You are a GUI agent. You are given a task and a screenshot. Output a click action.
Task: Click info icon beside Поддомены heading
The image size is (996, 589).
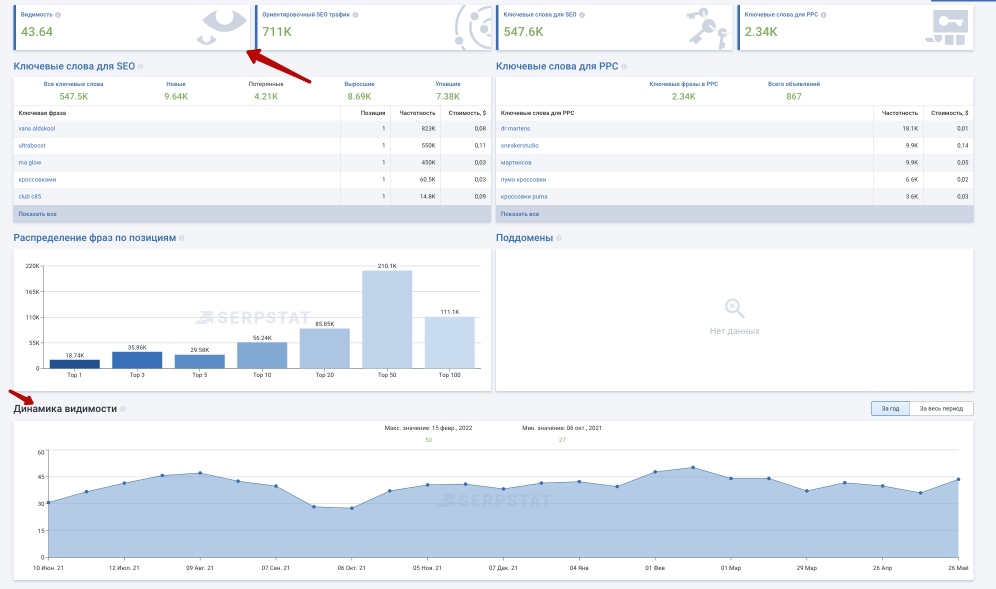point(559,238)
